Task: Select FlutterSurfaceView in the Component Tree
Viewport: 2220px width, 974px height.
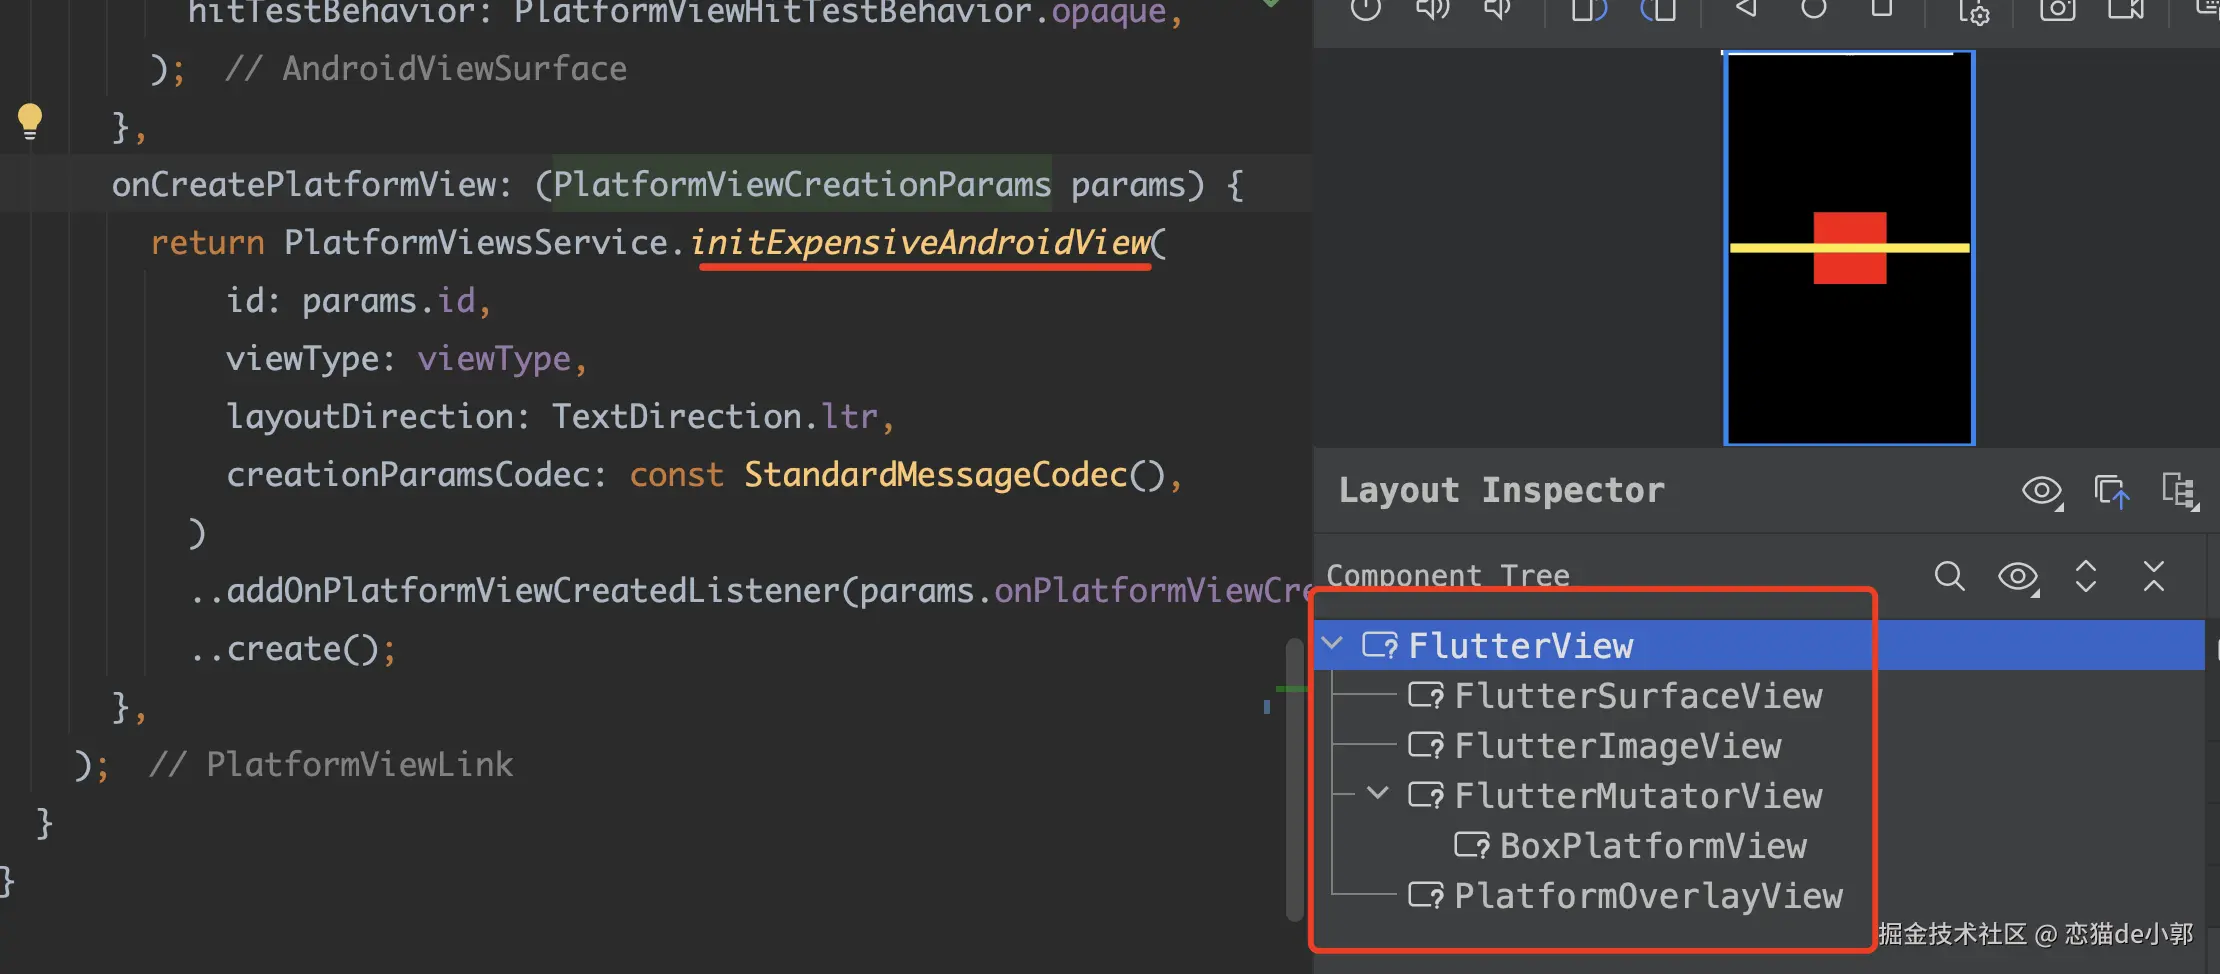Action: click(1638, 696)
